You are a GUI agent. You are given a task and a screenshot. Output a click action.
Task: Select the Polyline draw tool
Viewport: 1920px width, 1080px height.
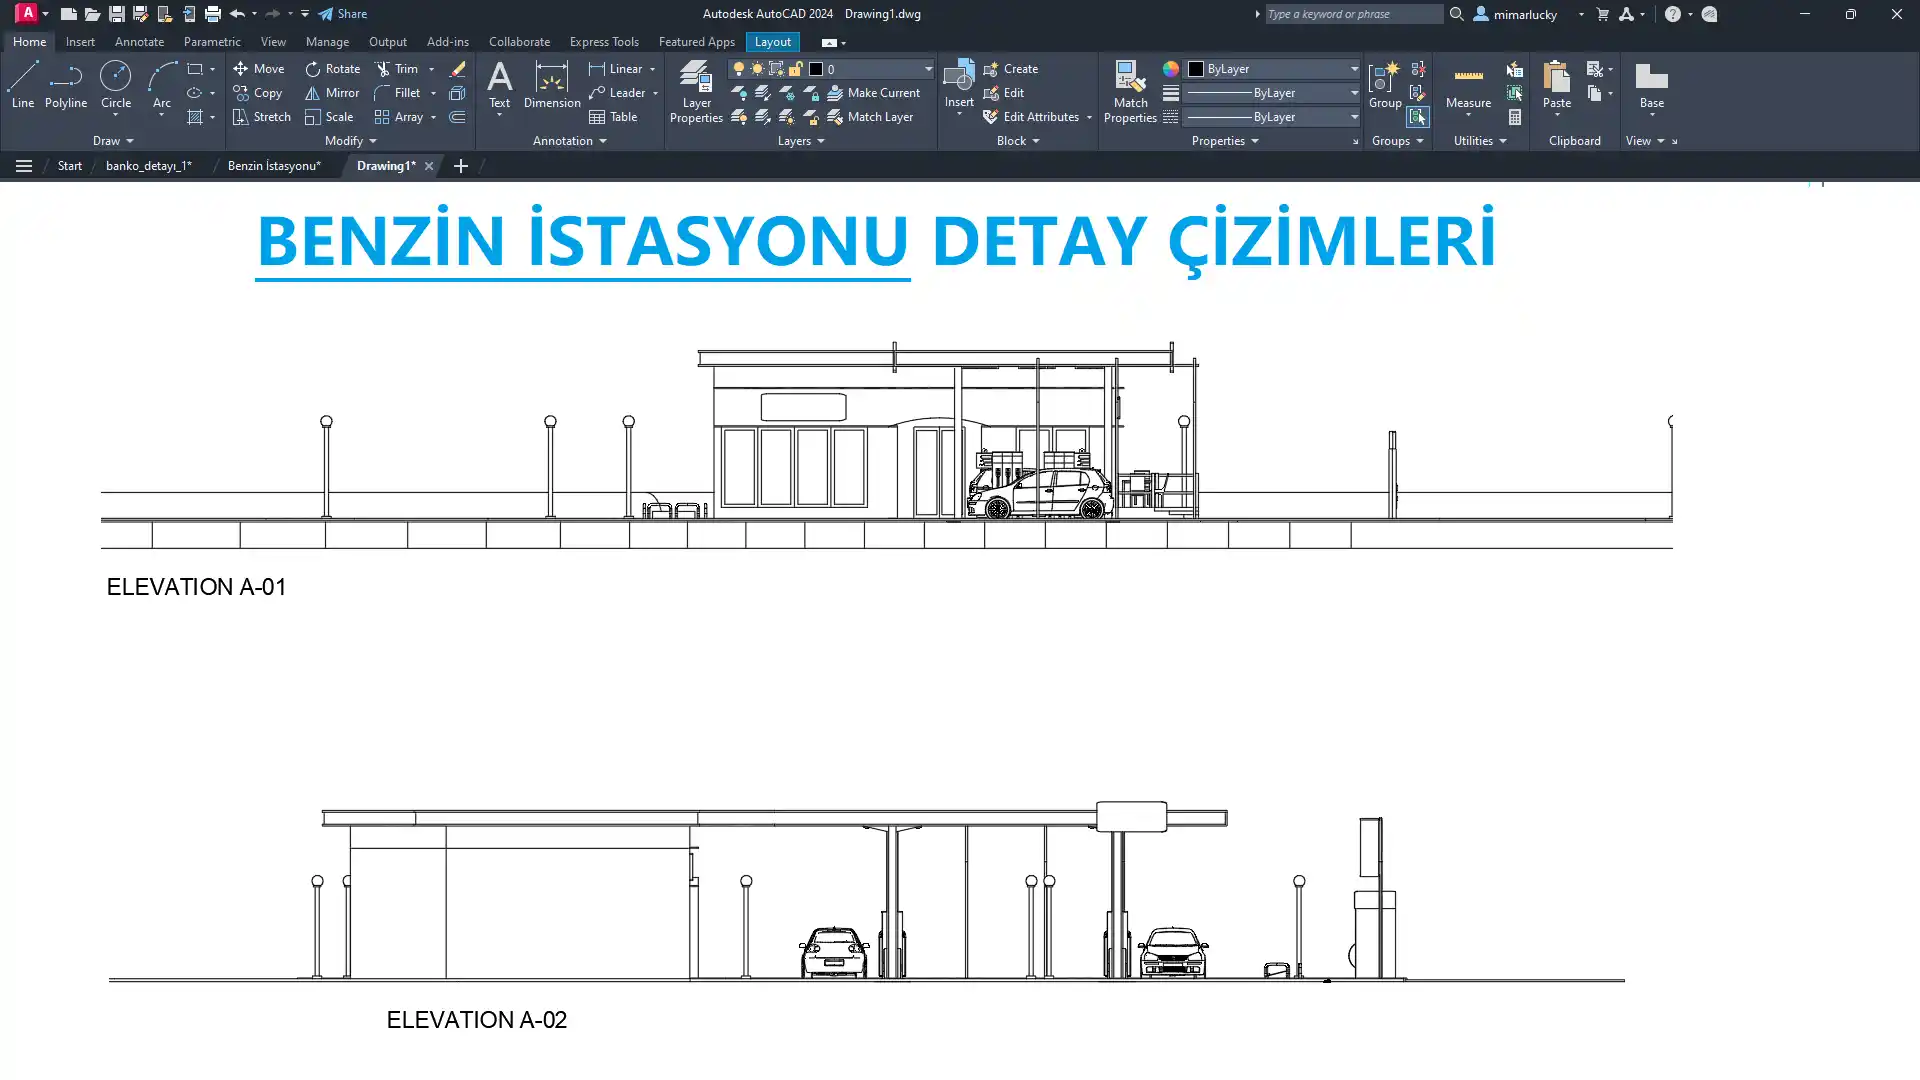(x=66, y=84)
